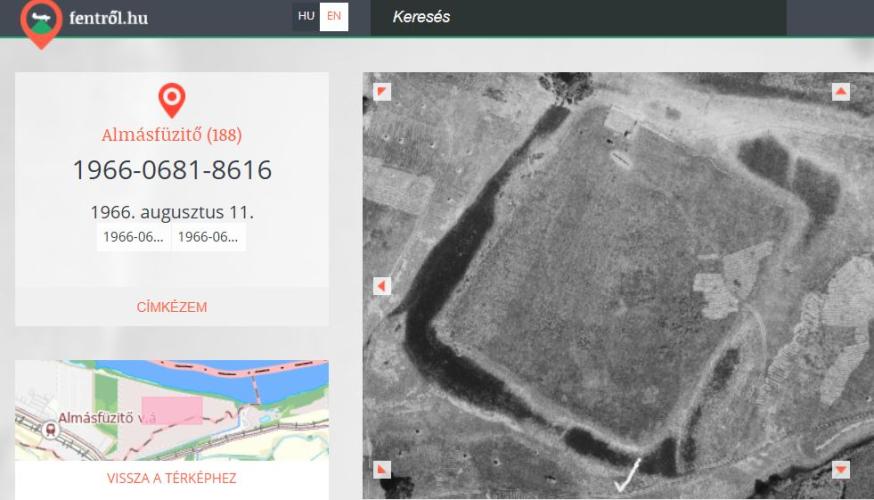Screen dimensions: 874x500
Task: Focus the Keresés search field
Action: (x=578, y=17)
